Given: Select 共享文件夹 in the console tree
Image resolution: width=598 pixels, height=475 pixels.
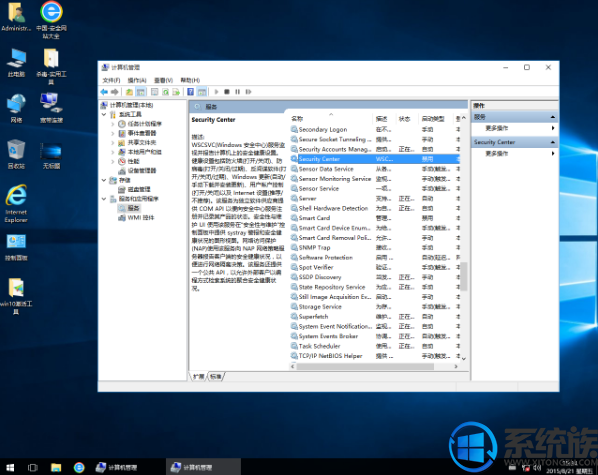Looking at the screenshot, I should [141, 142].
